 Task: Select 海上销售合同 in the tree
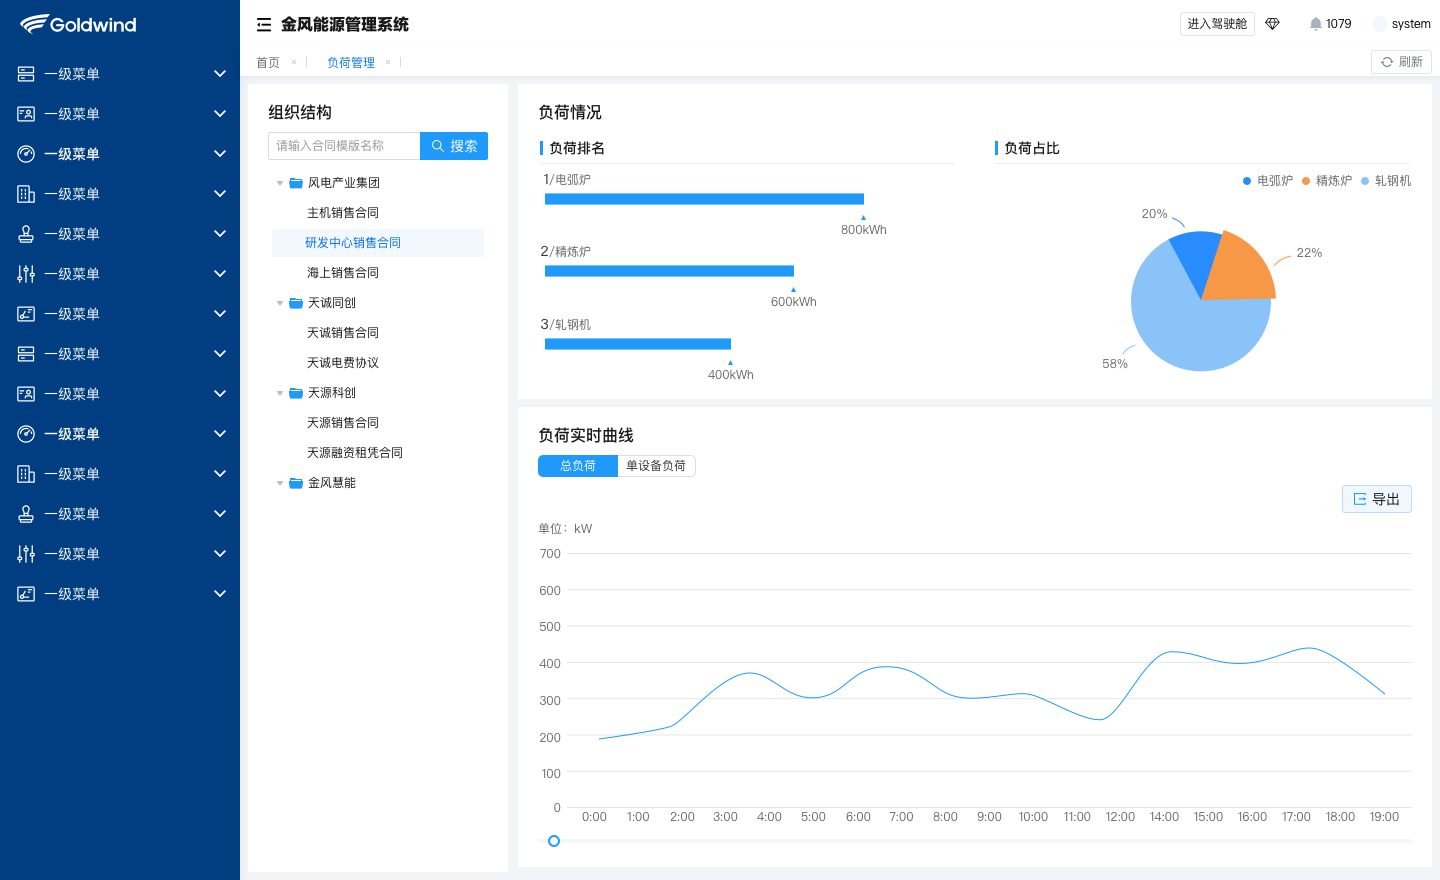(x=343, y=273)
